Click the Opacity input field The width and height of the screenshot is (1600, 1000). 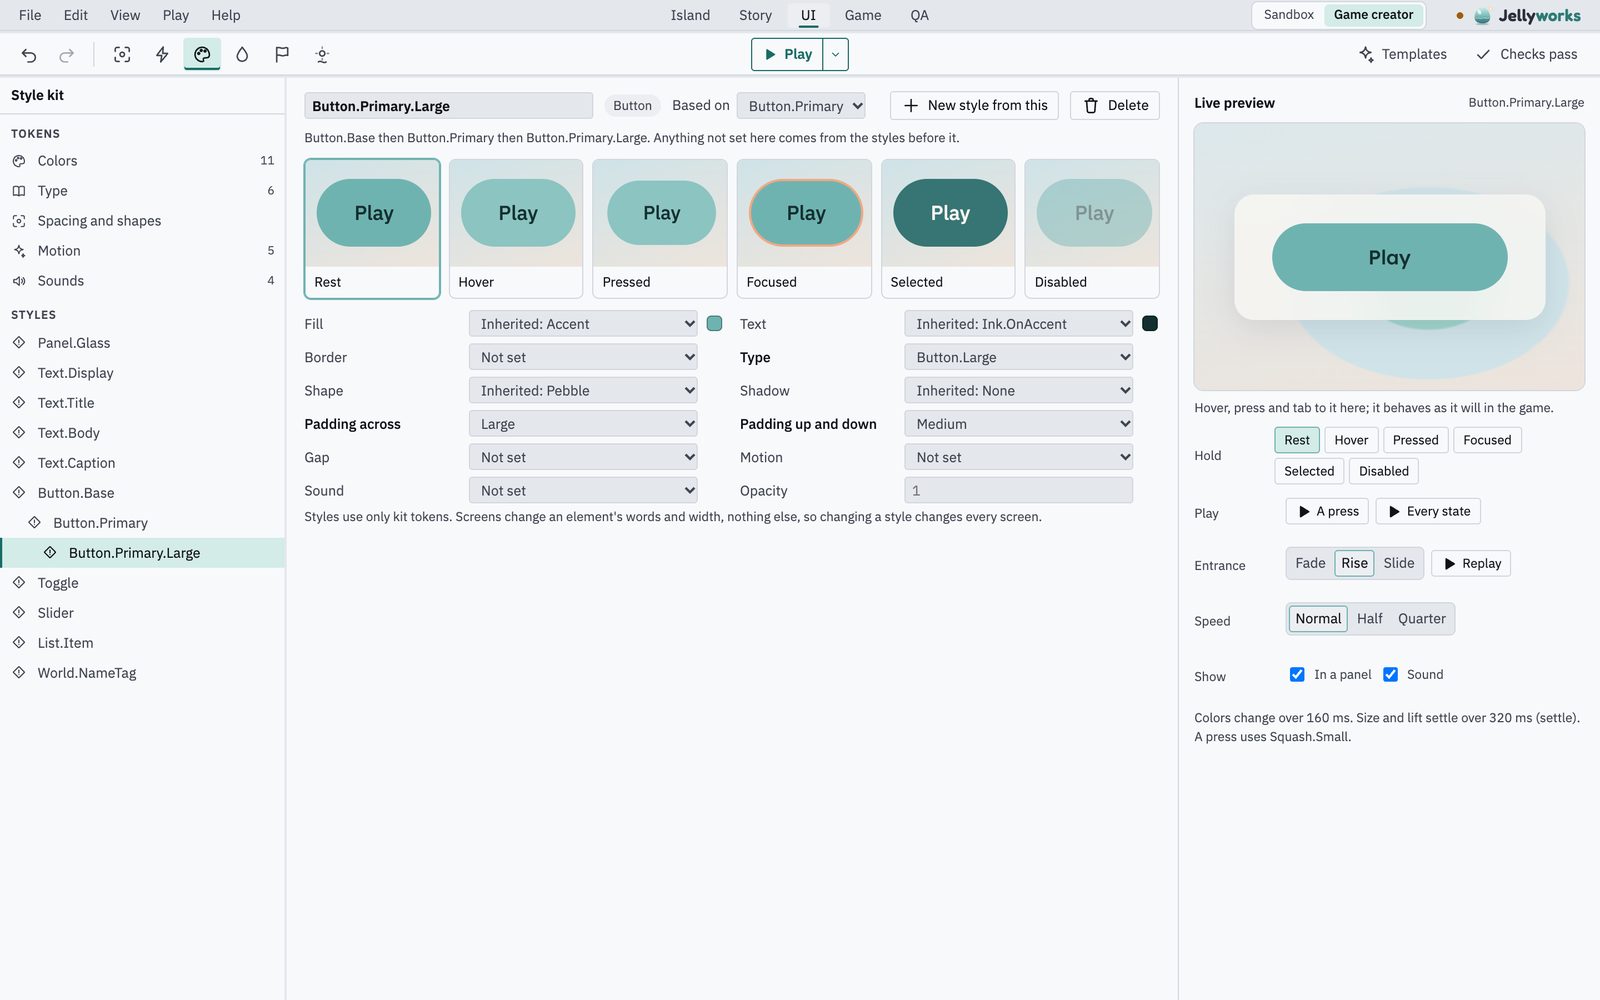[x=1018, y=491]
